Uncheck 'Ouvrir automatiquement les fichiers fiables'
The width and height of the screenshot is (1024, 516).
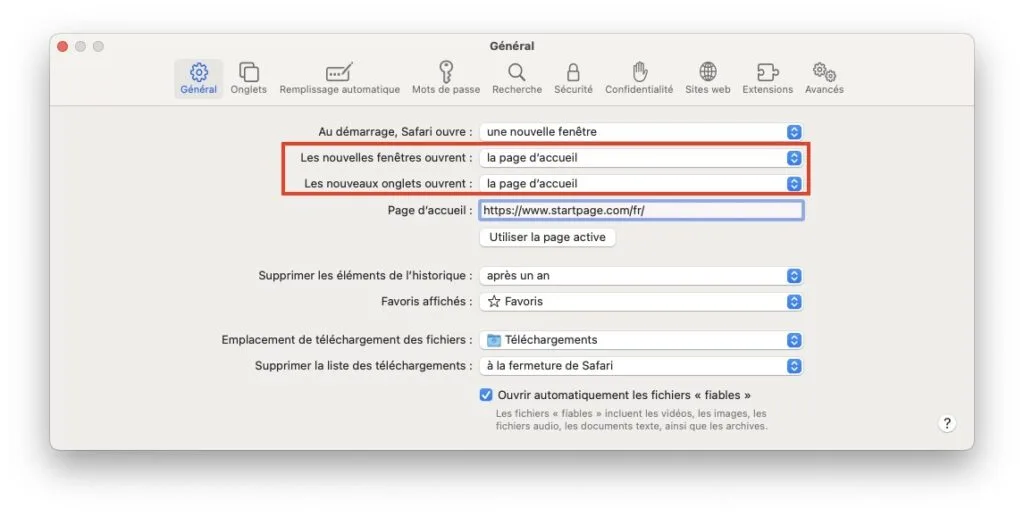point(486,395)
